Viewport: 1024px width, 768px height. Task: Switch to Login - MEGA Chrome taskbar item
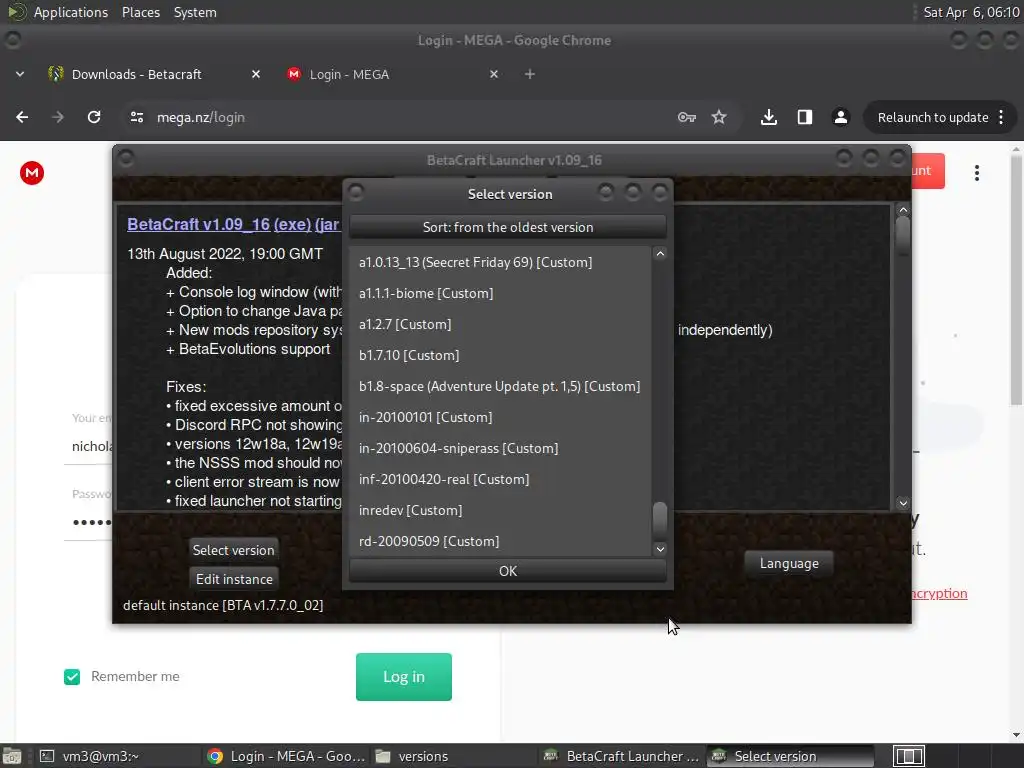pos(286,756)
